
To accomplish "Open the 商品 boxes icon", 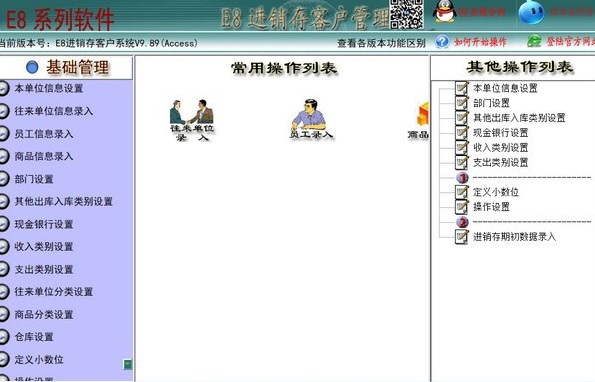I will 419,120.
